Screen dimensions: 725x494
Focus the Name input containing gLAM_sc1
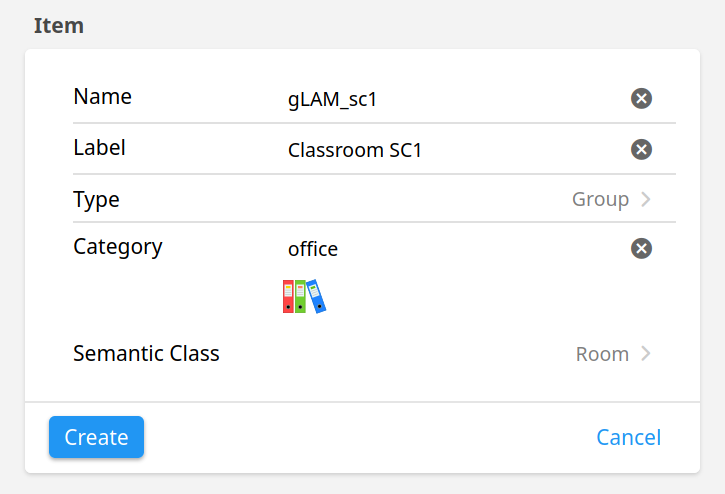(x=455, y=99)
